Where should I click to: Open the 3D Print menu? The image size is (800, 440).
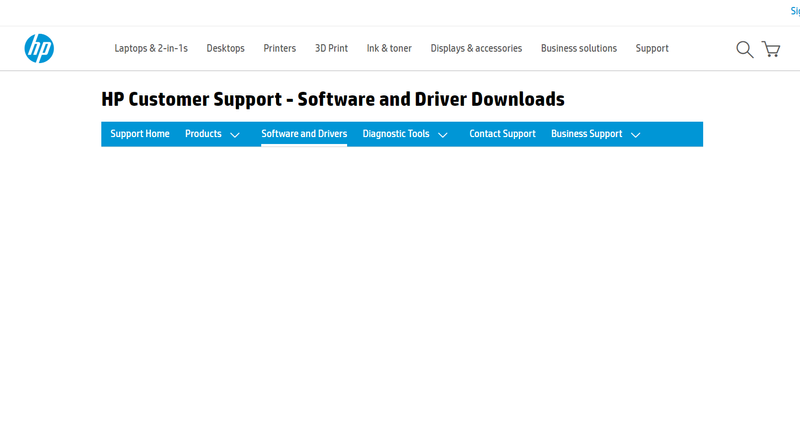pos(331,48)
